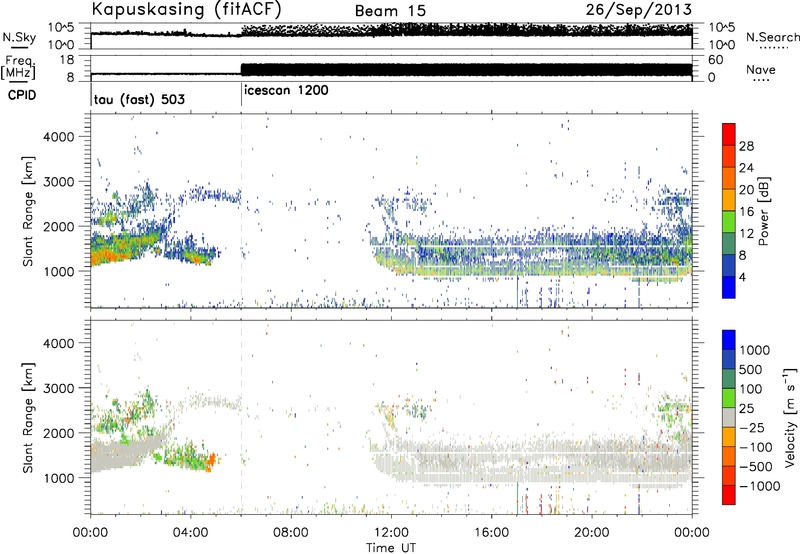Click the "Kapuskasing (fitACF)" plot title

186,9
